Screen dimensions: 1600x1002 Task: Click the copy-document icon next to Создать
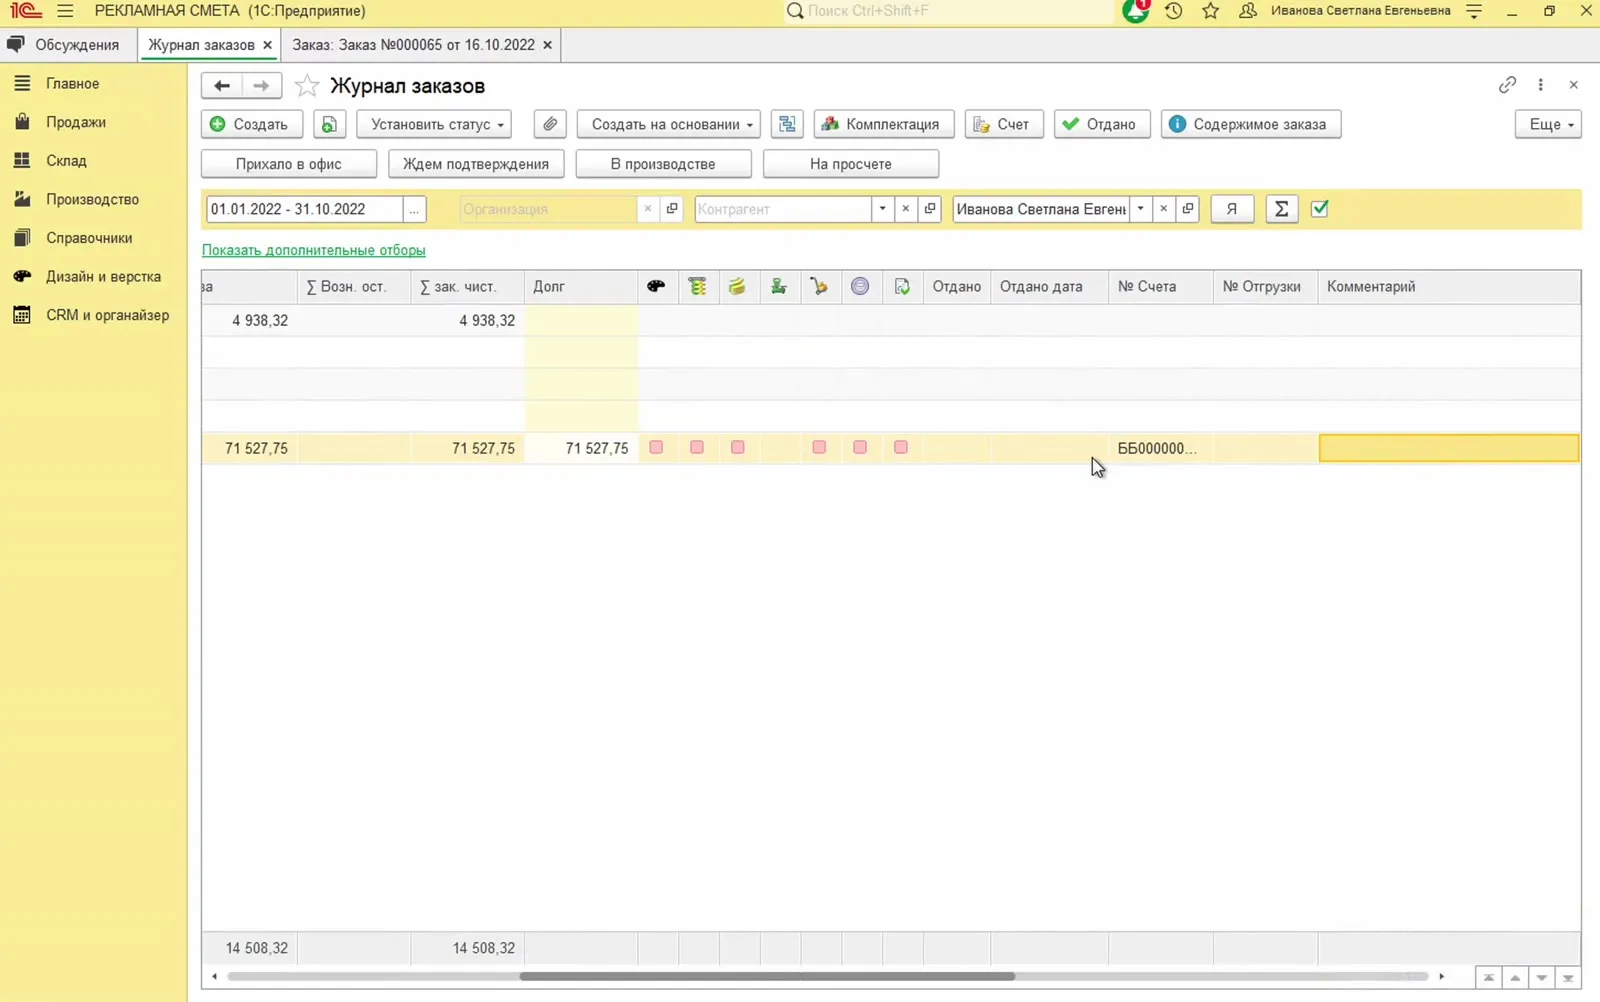click(329, 124)
